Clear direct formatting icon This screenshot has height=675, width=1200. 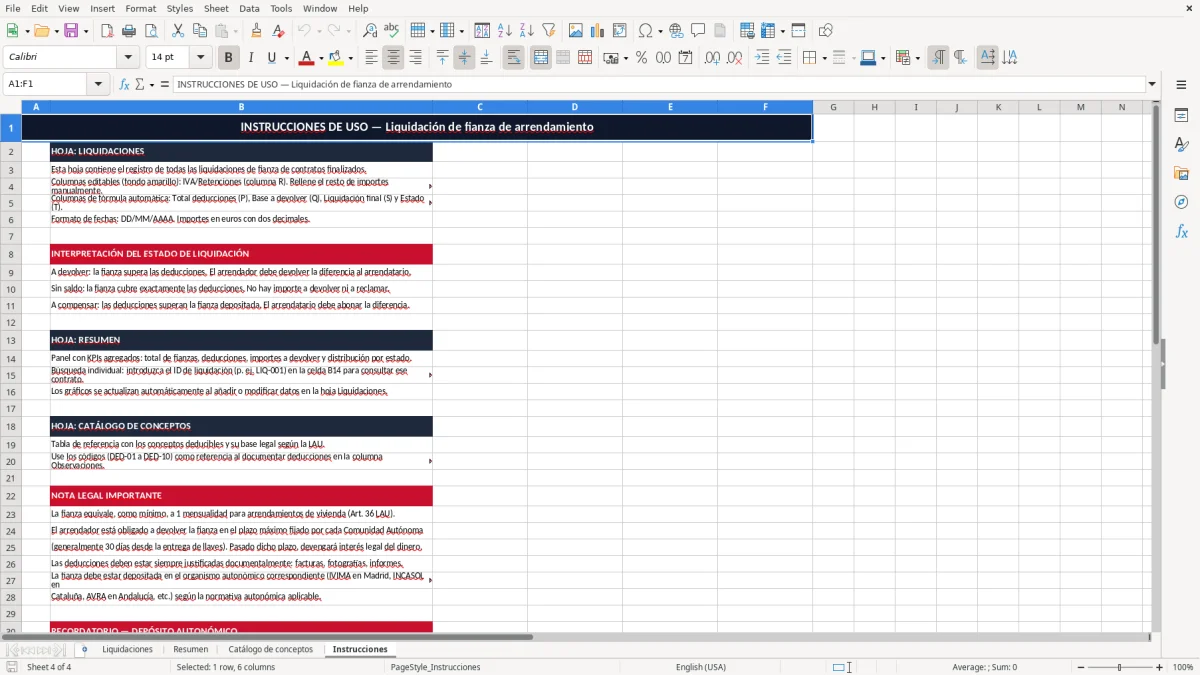click(279, 31)
